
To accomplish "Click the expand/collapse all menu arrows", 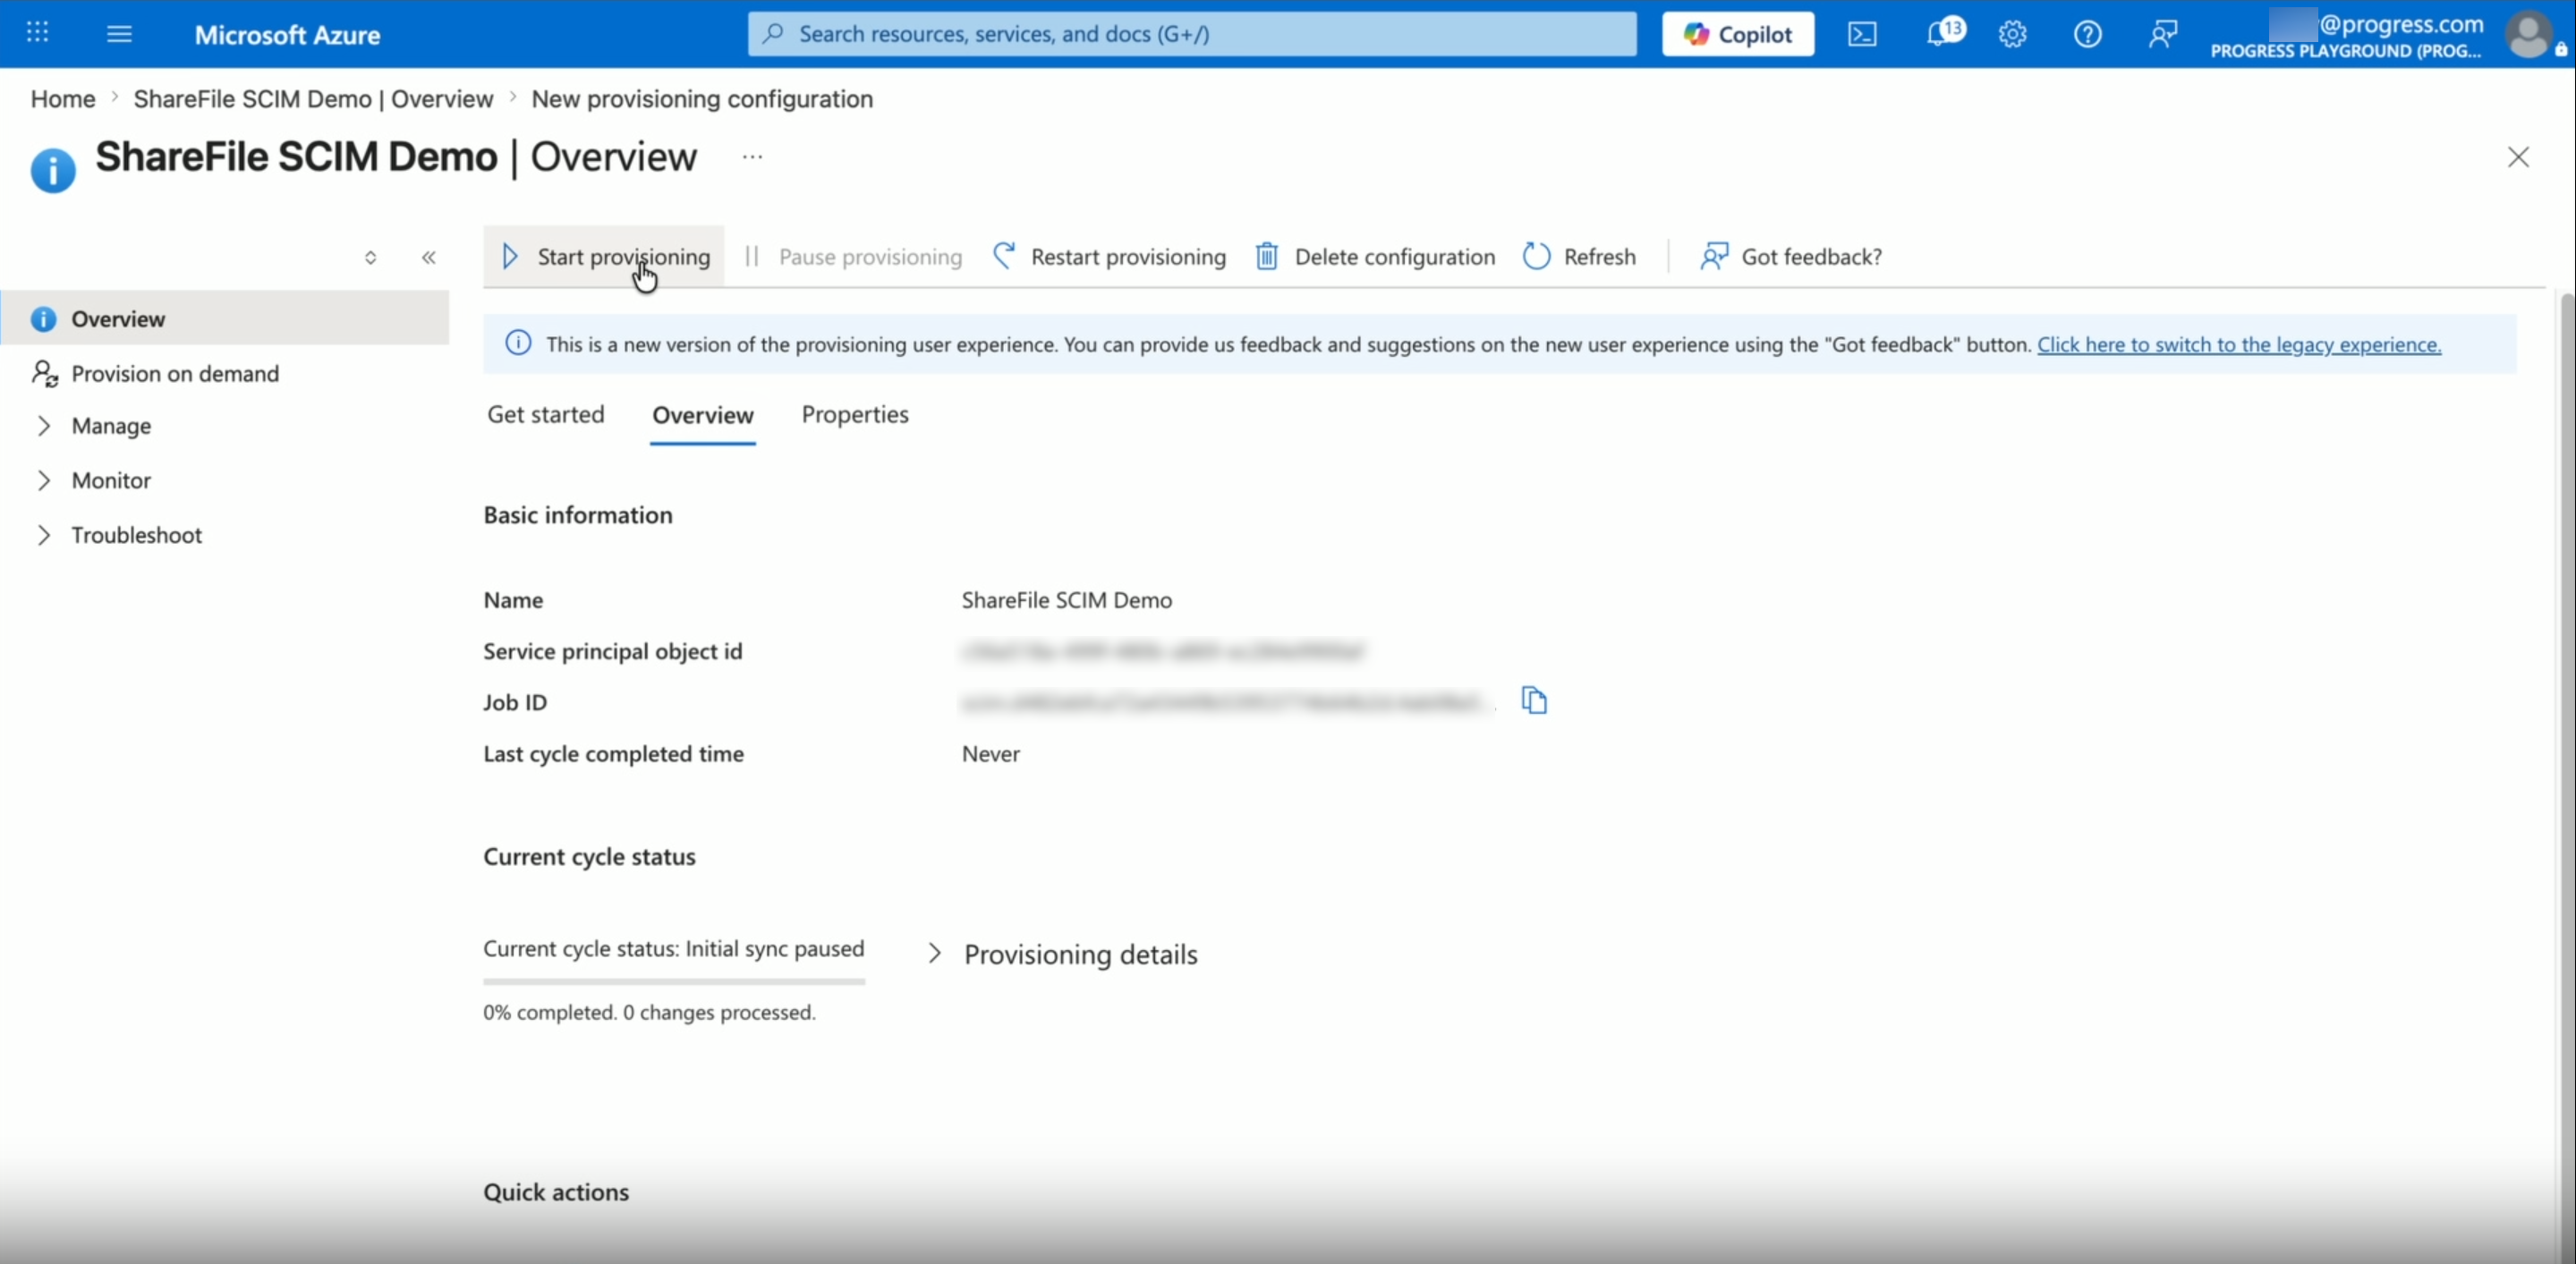I will (371, 257).
